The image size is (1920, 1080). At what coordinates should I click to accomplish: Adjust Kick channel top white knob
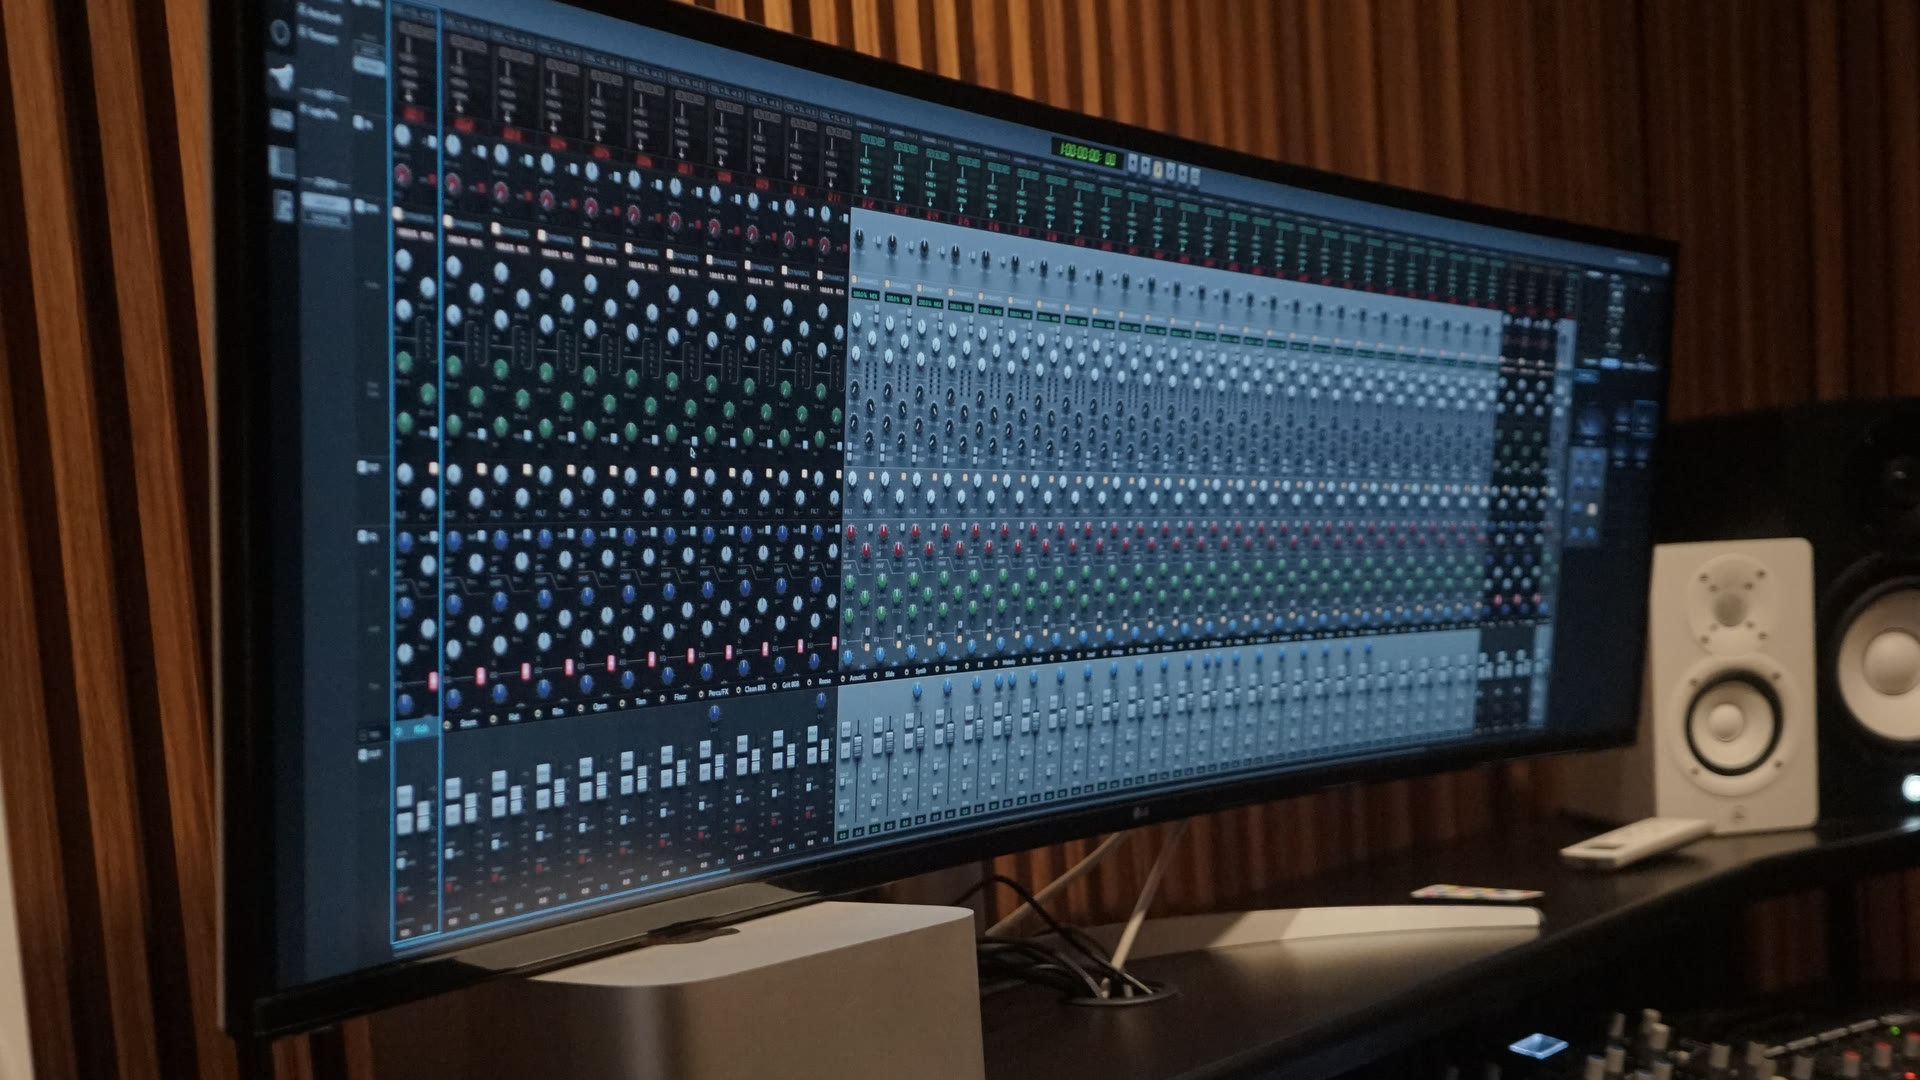402,135
